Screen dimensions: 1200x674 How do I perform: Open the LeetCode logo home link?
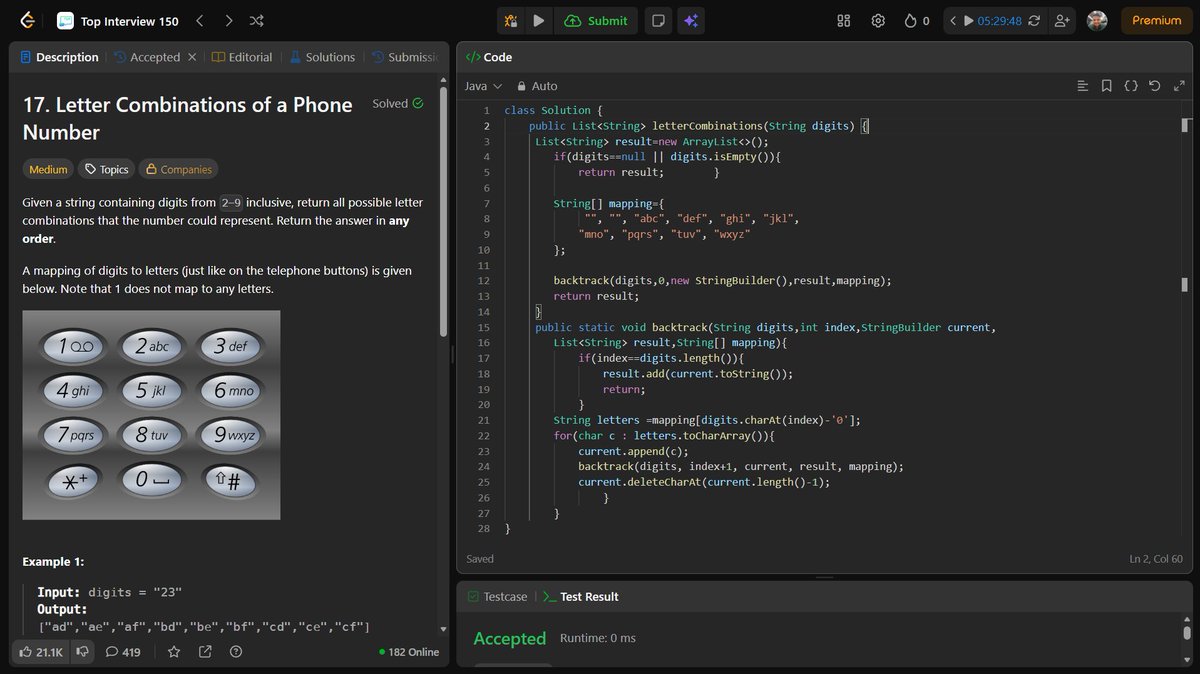[x=27, y=20]
